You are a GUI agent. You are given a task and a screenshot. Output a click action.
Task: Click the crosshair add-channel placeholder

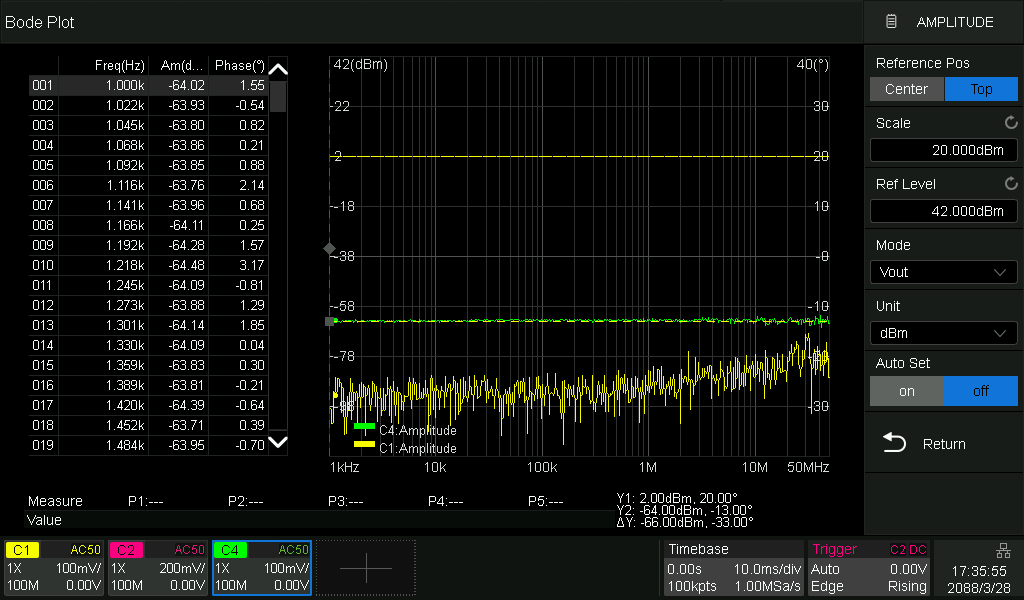point(365,568)
